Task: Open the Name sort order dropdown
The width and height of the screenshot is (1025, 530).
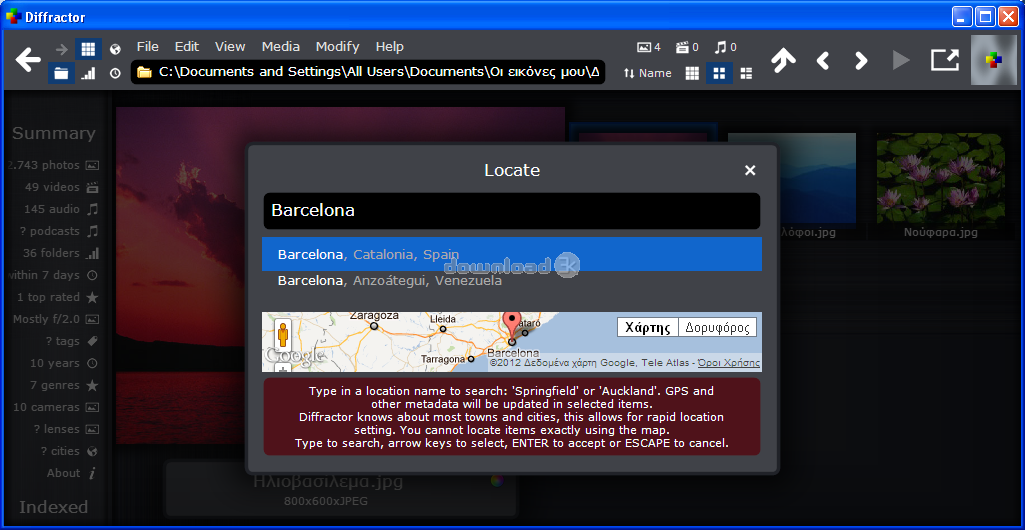Action: (647, 73)
